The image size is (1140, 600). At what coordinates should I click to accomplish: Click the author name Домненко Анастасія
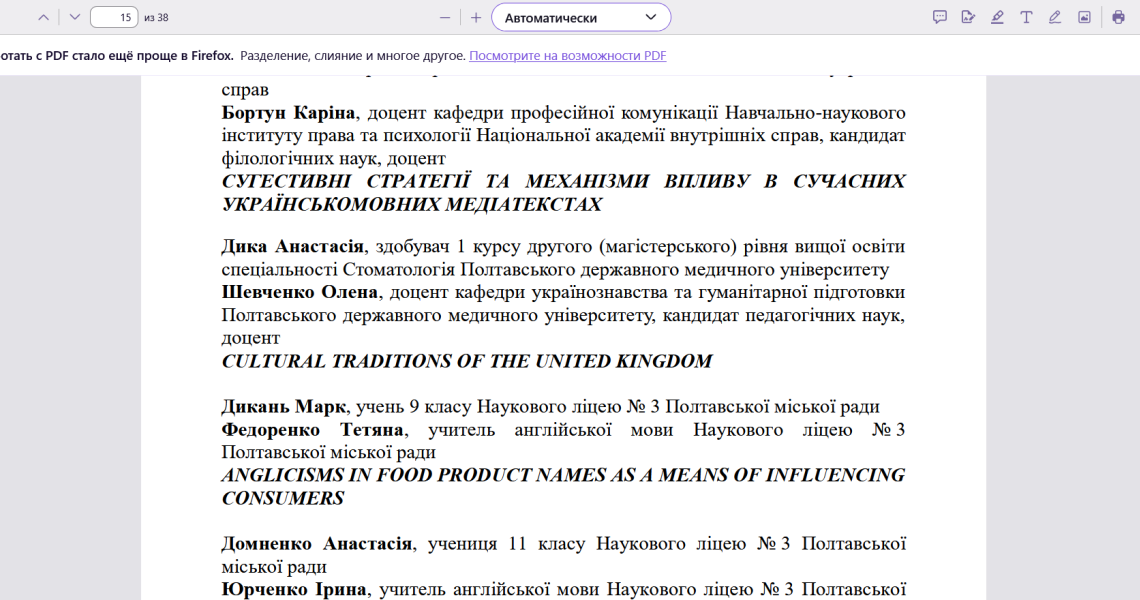coord(316,544)
